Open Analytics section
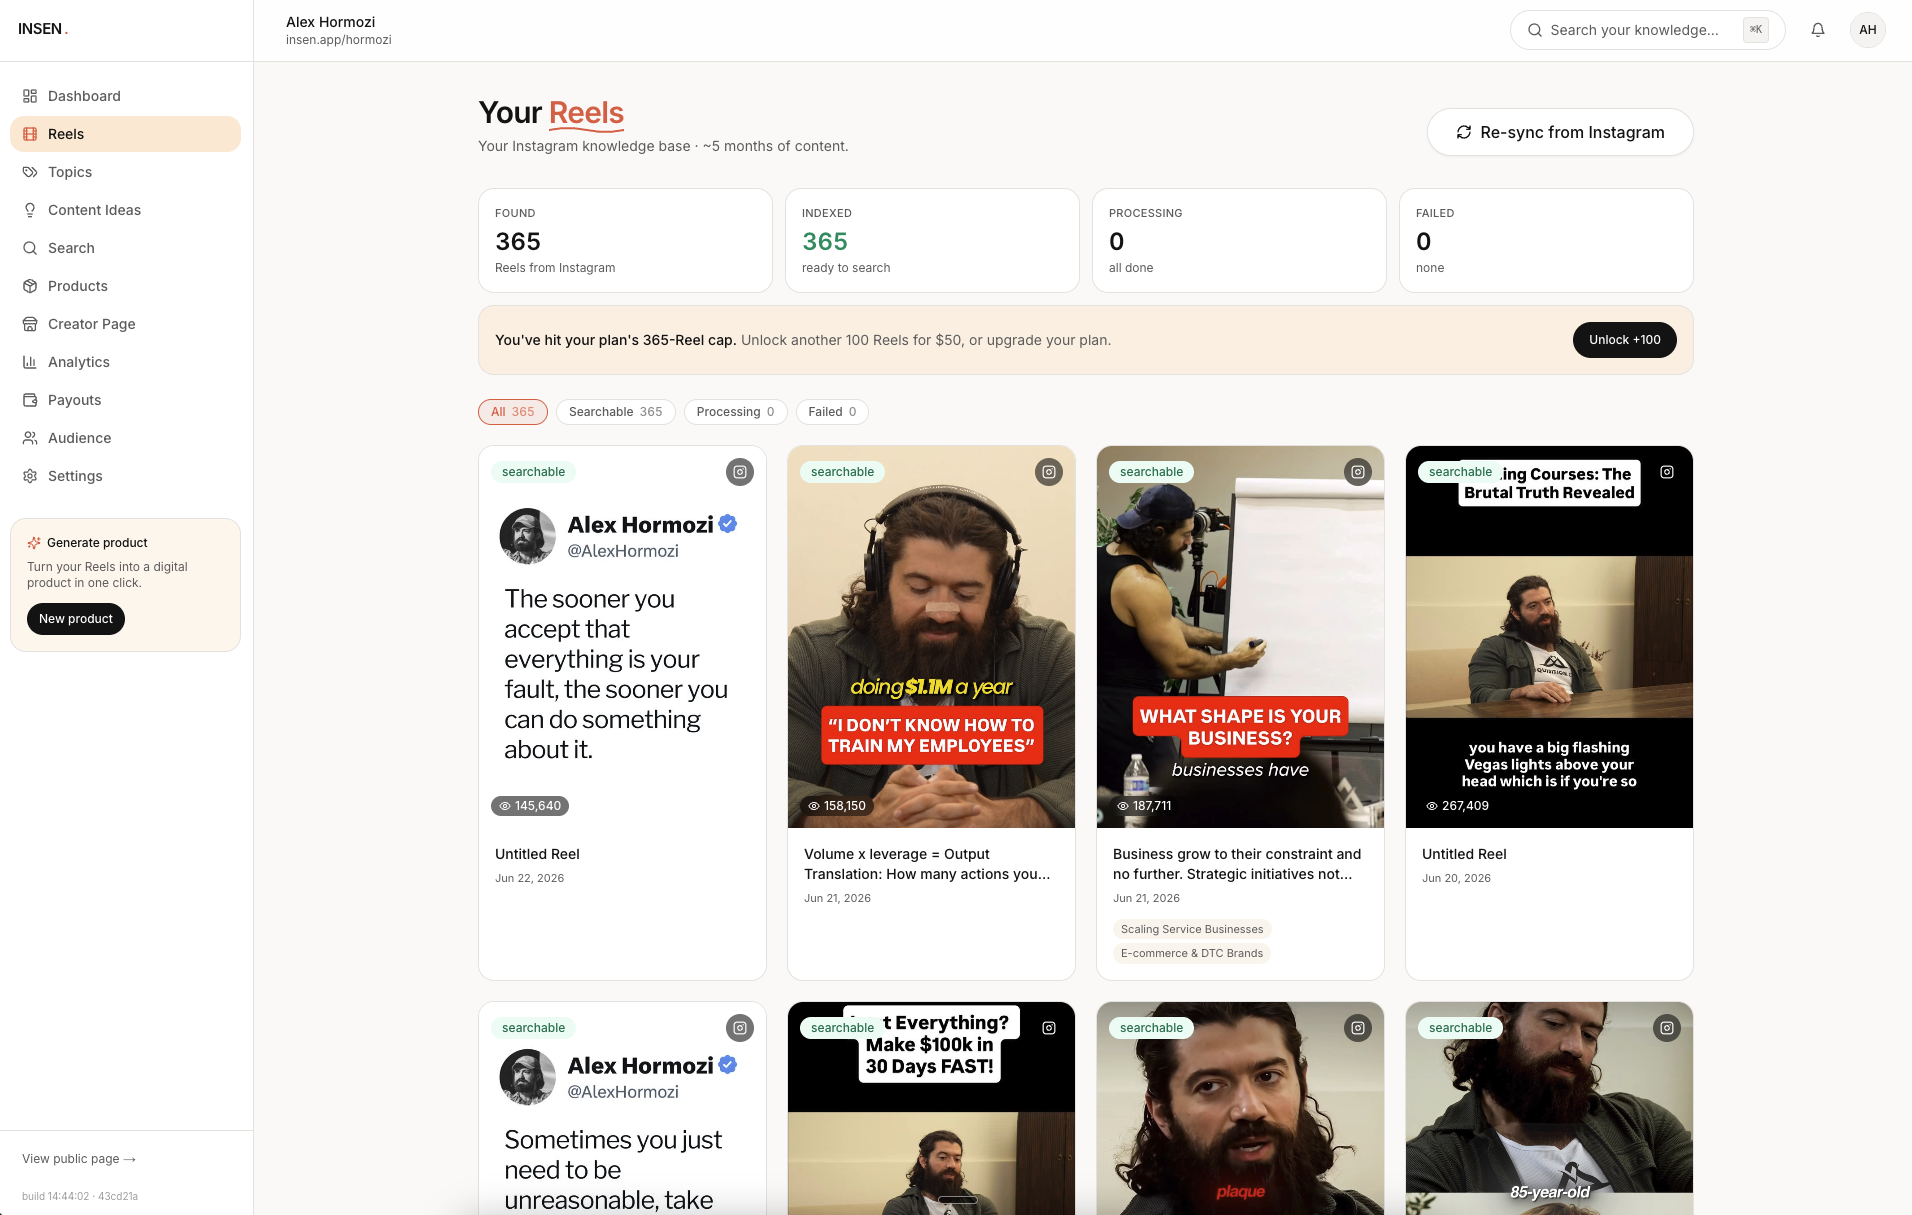The image size is (1912, 1215). [125, 362]
